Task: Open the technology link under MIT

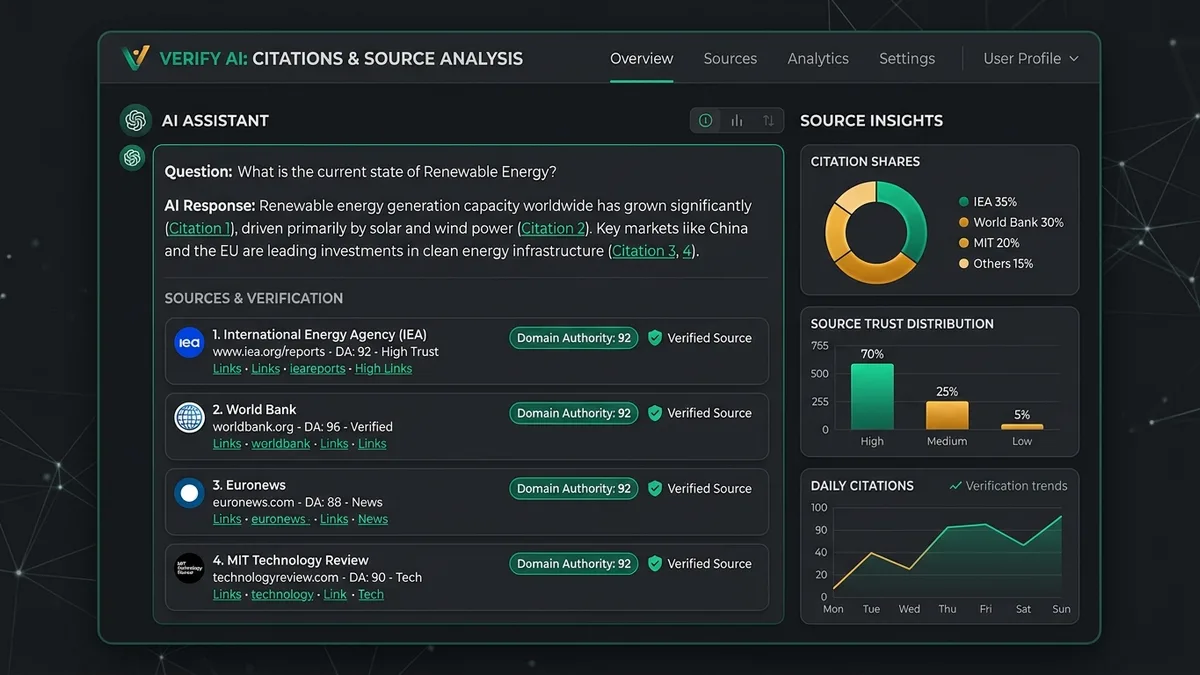Action: (x=282, y=594)
